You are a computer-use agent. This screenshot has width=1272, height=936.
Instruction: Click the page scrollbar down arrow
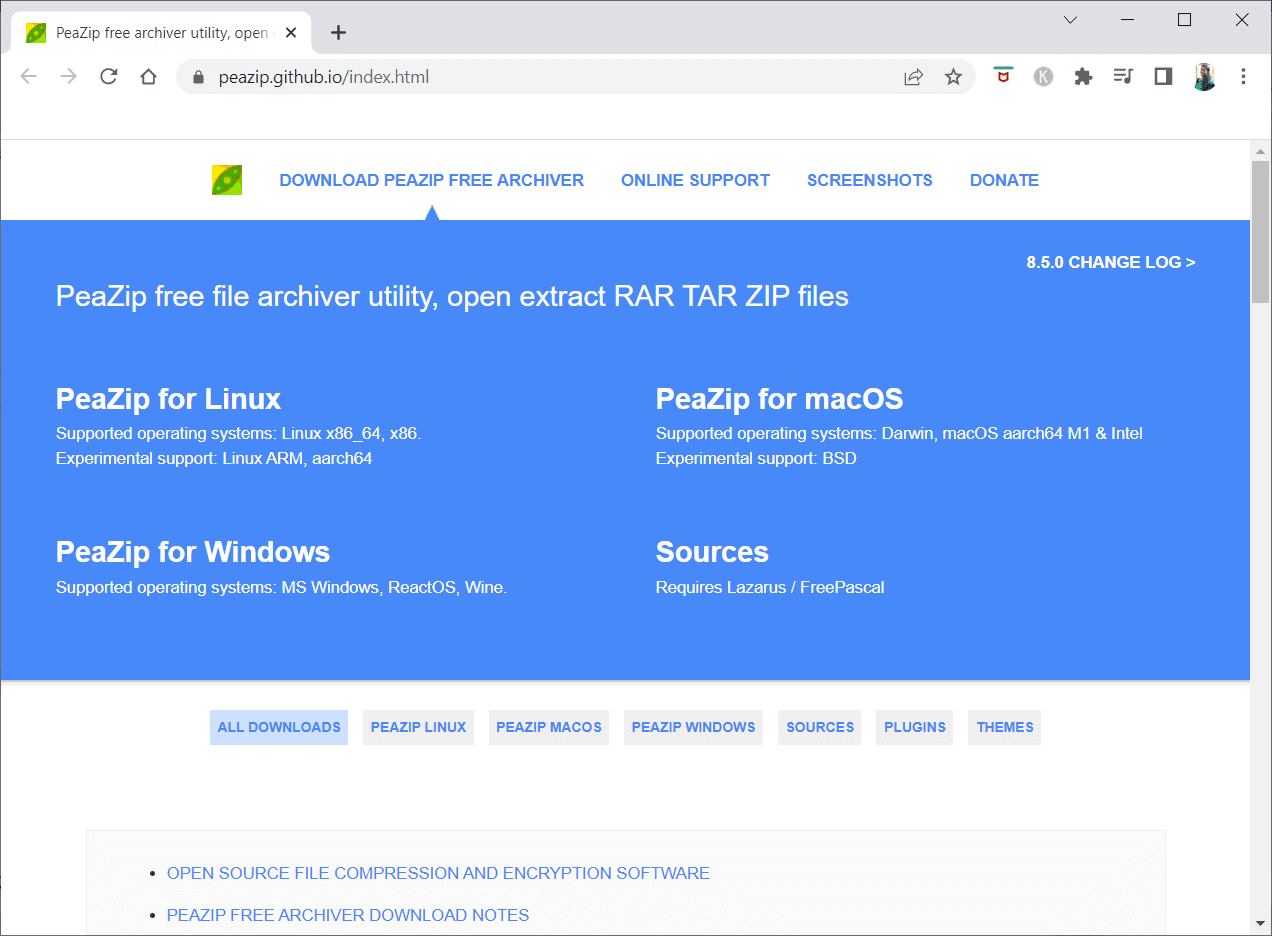1260,922
